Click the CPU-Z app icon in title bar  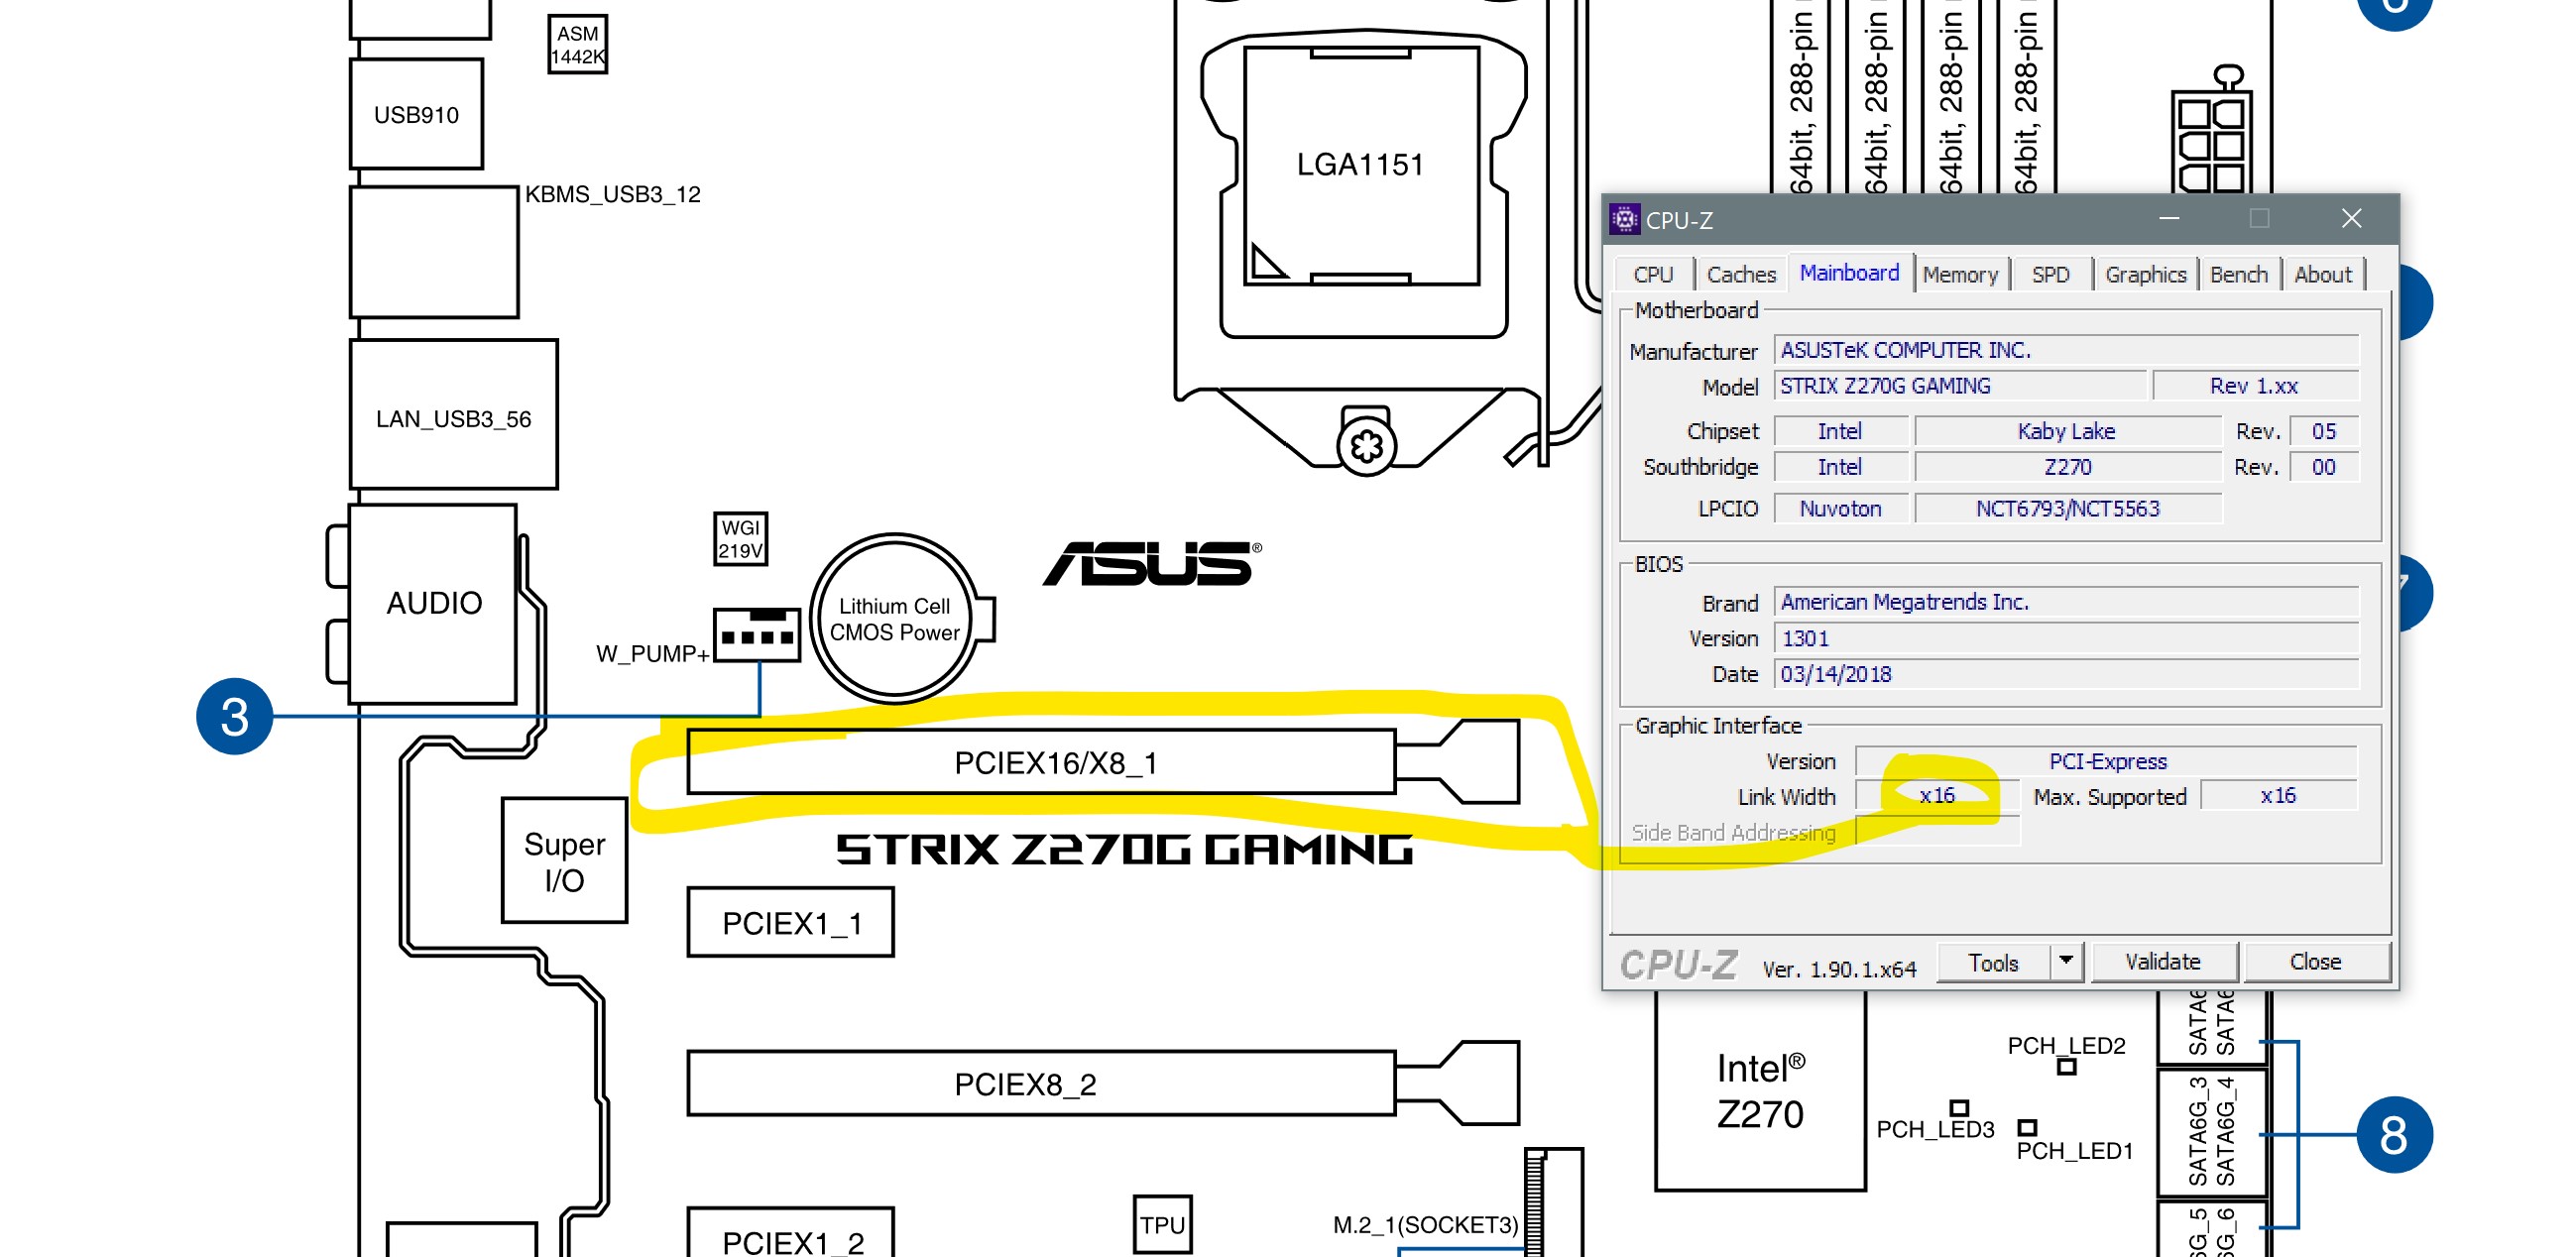point(1624,219)
